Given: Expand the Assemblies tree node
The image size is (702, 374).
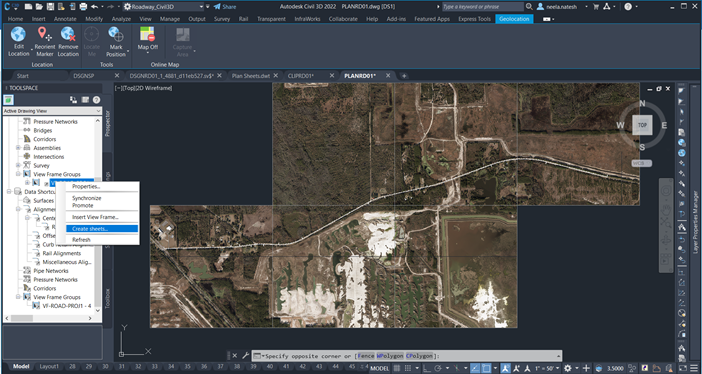Looking at the screenshot, I should [18, 148].
